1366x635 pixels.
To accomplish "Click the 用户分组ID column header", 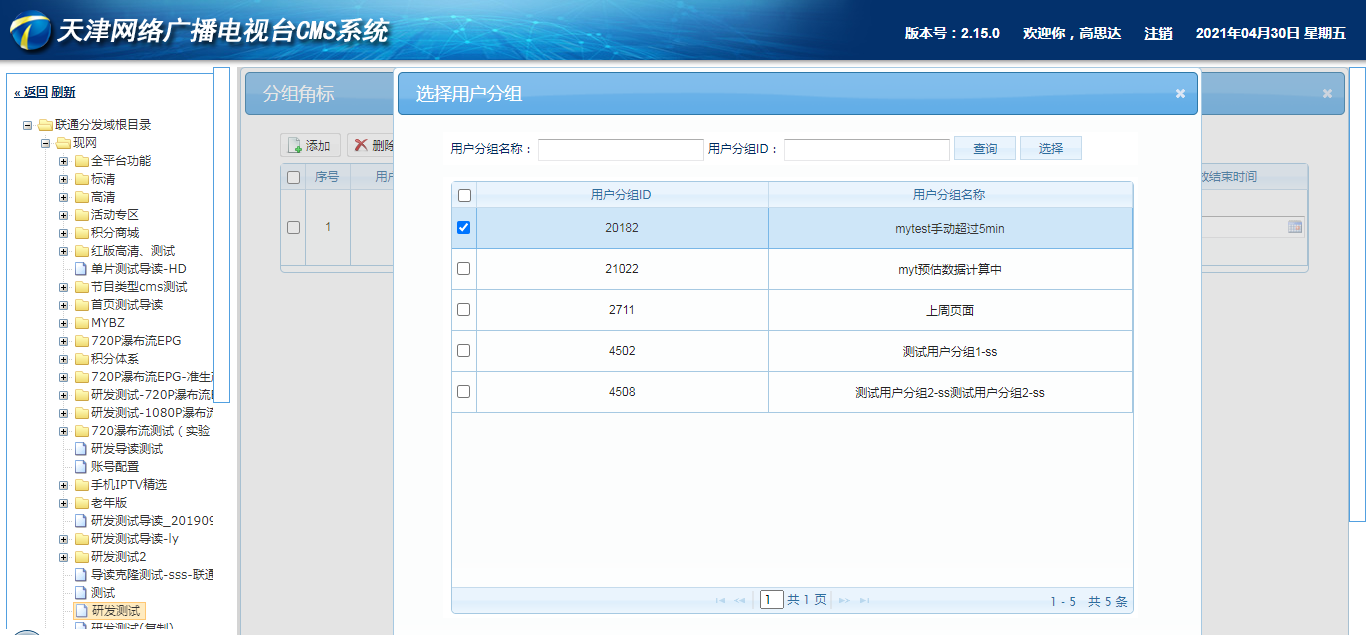I will tap(622, 195).
